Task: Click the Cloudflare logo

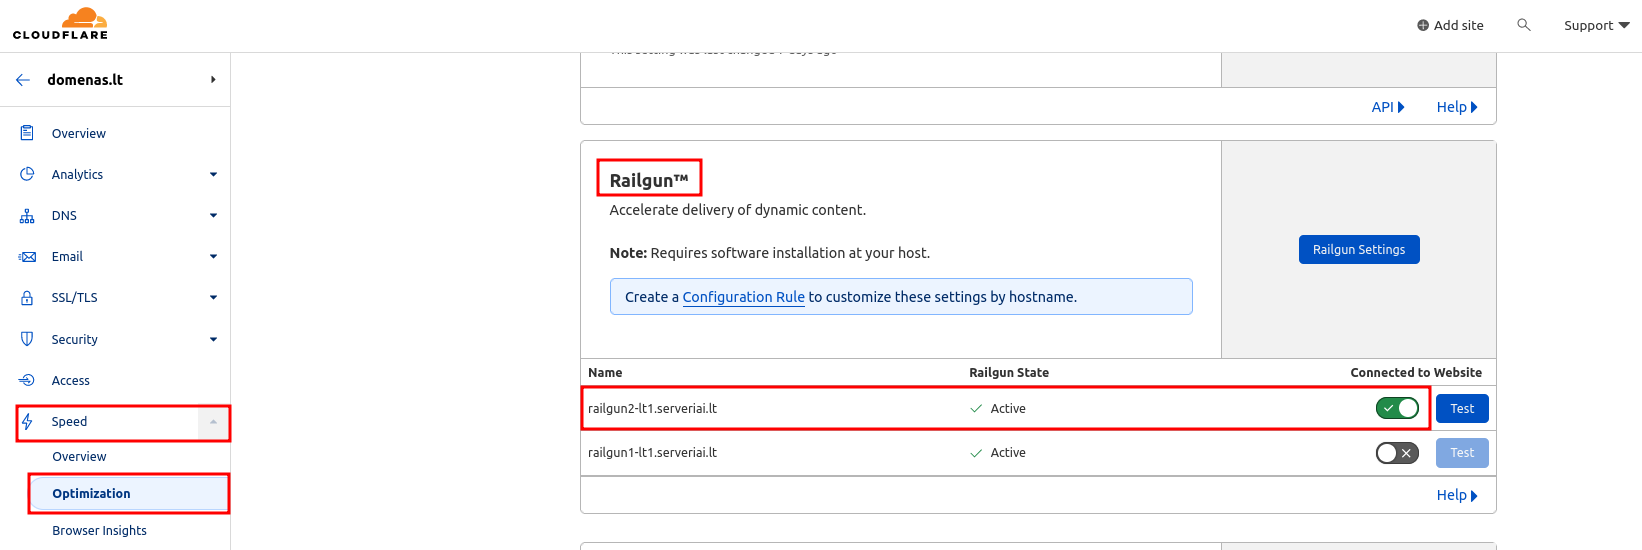Action: (x=60, y=24)
